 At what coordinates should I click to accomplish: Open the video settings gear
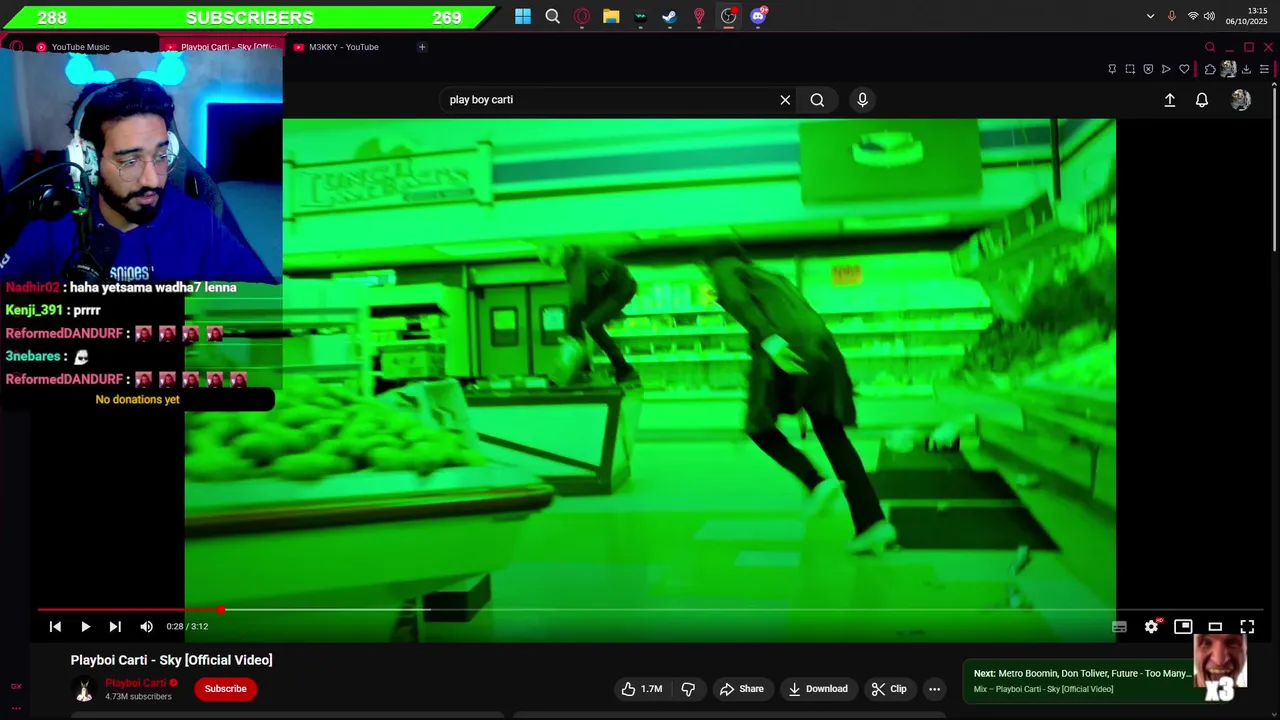click(1151, 626)
